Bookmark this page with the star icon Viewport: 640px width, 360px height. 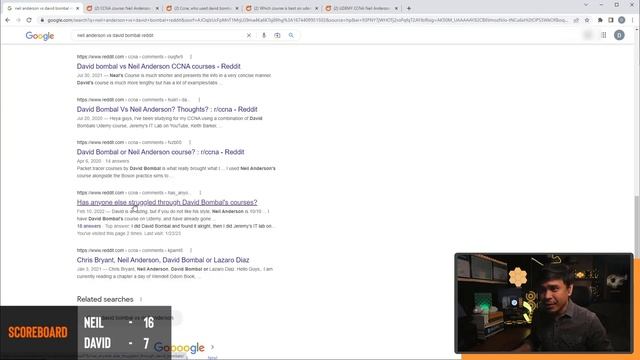(x=587, y=20)
